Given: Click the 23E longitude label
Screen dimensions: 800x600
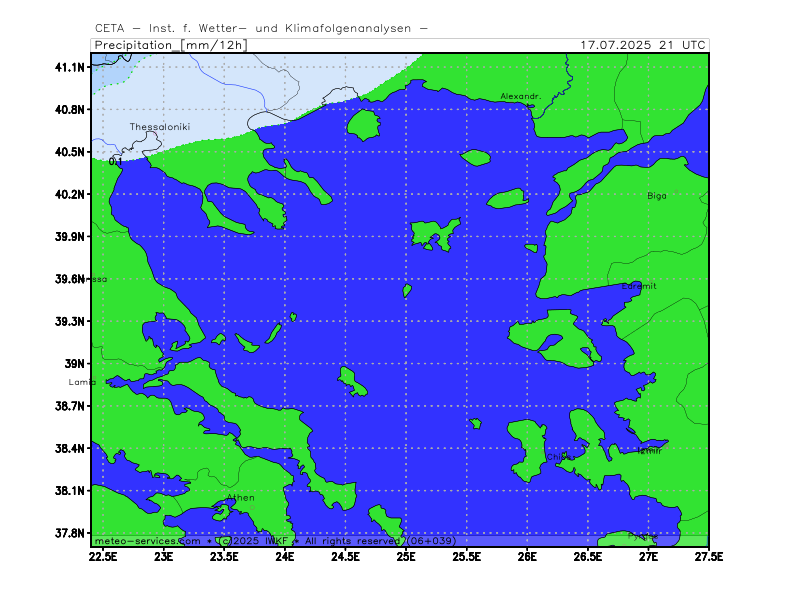Looking at the screenshot, I should pyautogui.click(x=163, y=557).
